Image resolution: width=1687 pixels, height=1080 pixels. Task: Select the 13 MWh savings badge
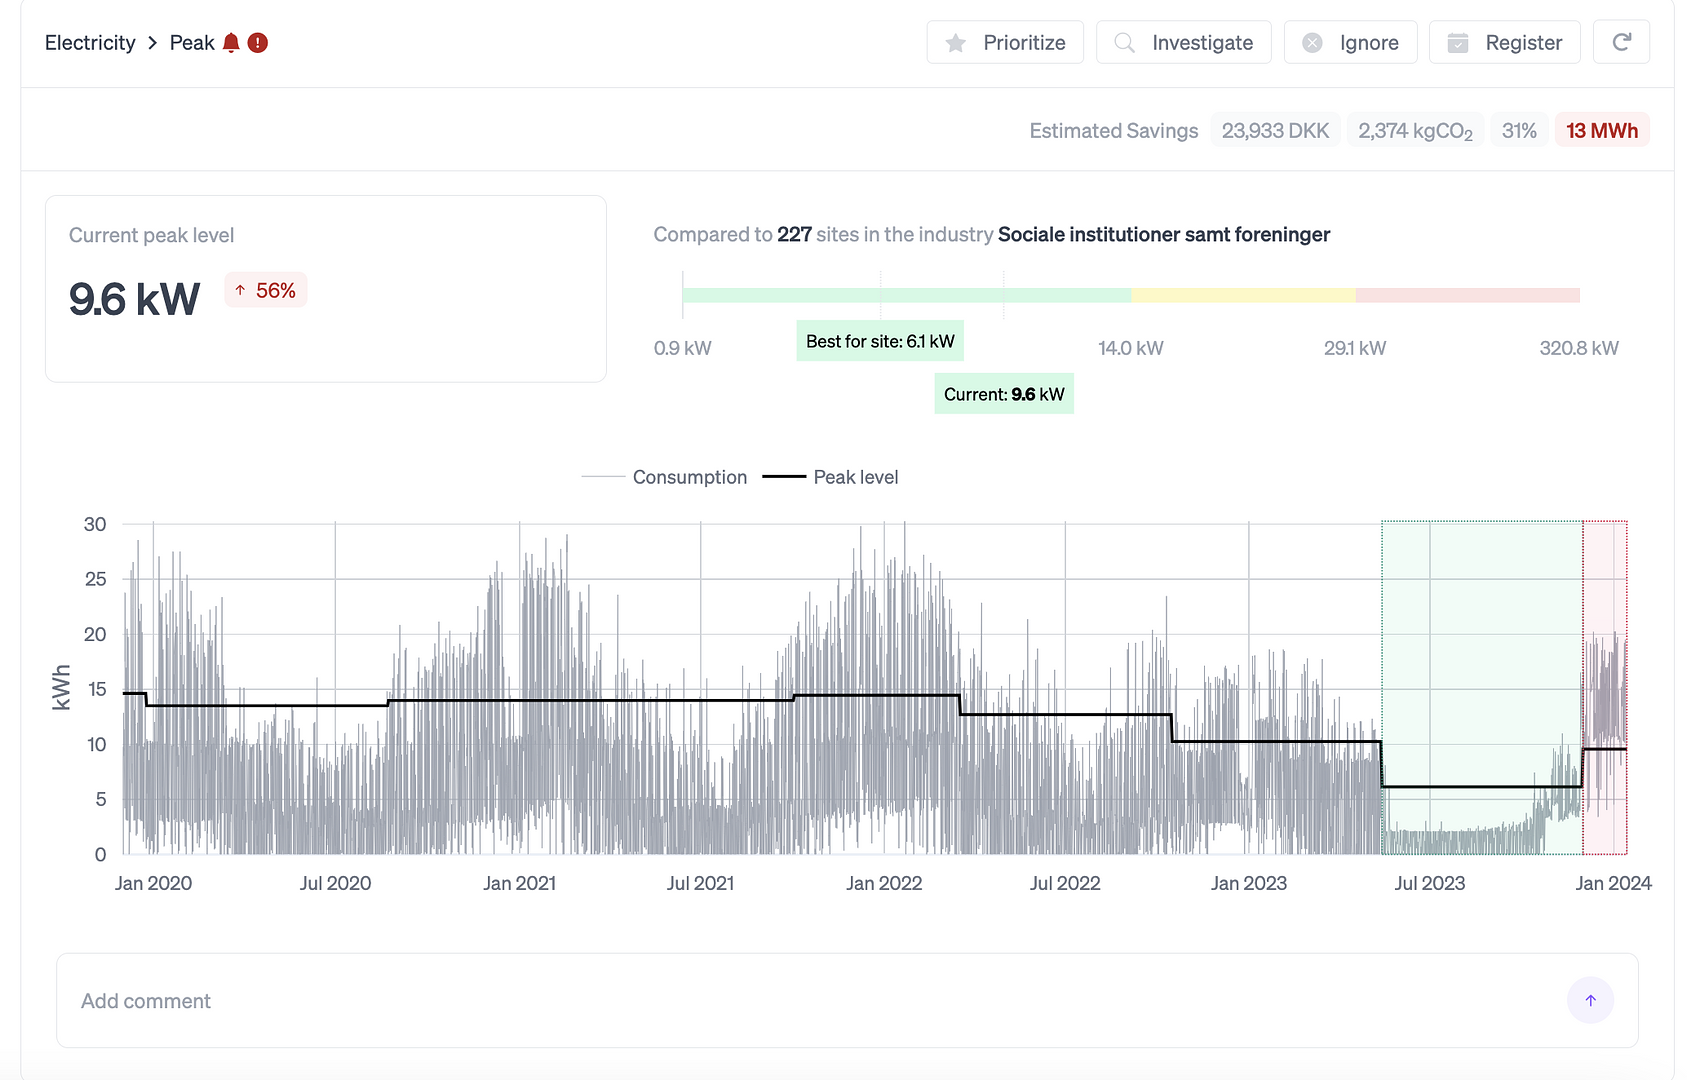1601,131
